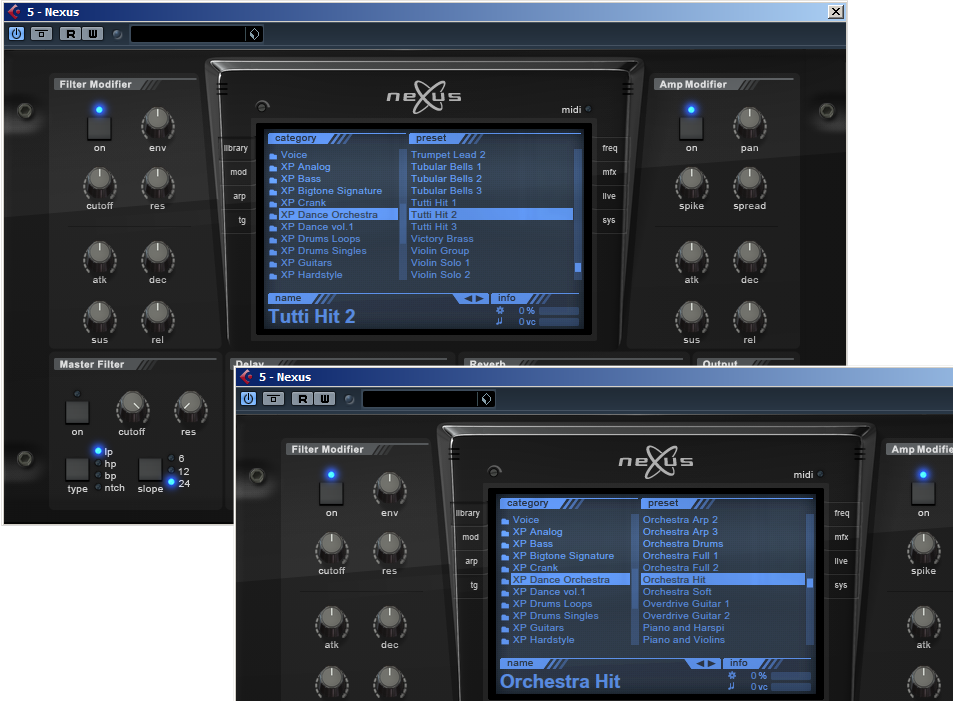This screenshot has height=701, width=953.
Task: Select the "Tubular Bells 3" preset
Action: [446, 191]
